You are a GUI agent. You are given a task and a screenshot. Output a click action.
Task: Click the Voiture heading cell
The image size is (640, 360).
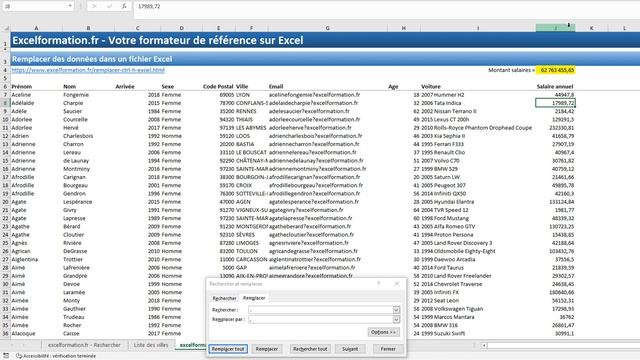(x=478, y=87)
